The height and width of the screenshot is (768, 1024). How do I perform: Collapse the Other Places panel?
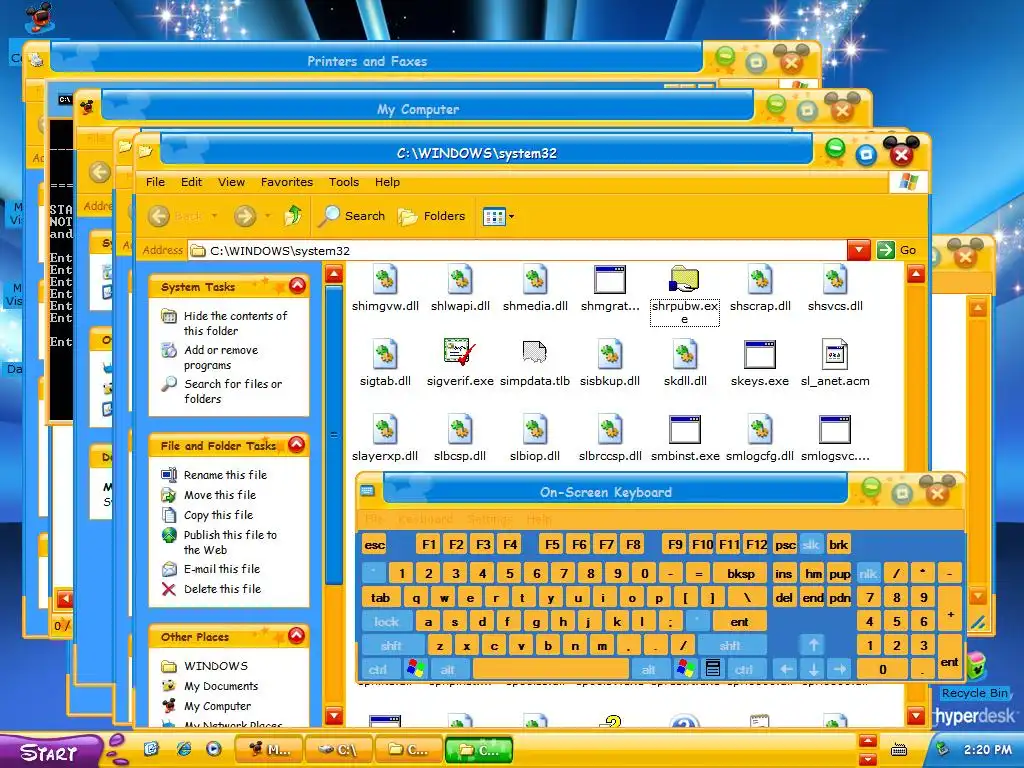296,635
